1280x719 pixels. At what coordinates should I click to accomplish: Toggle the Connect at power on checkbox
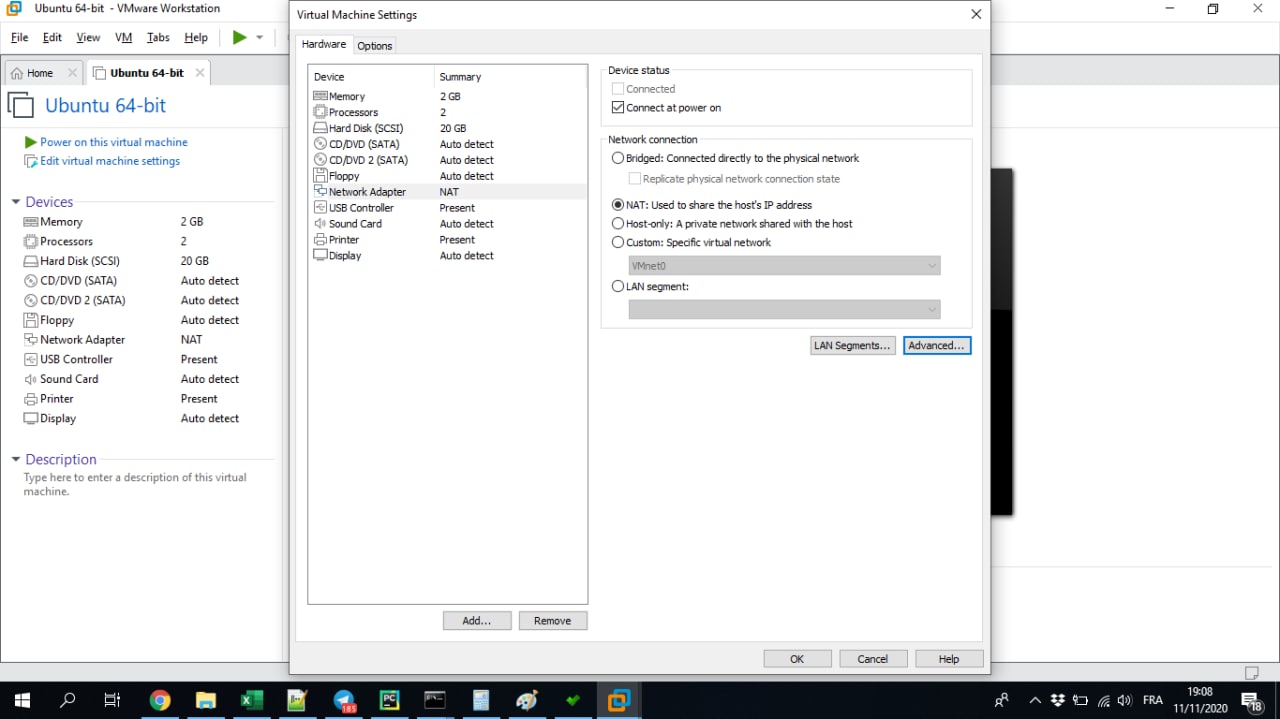pyautogui.click(x=618, y=107)
